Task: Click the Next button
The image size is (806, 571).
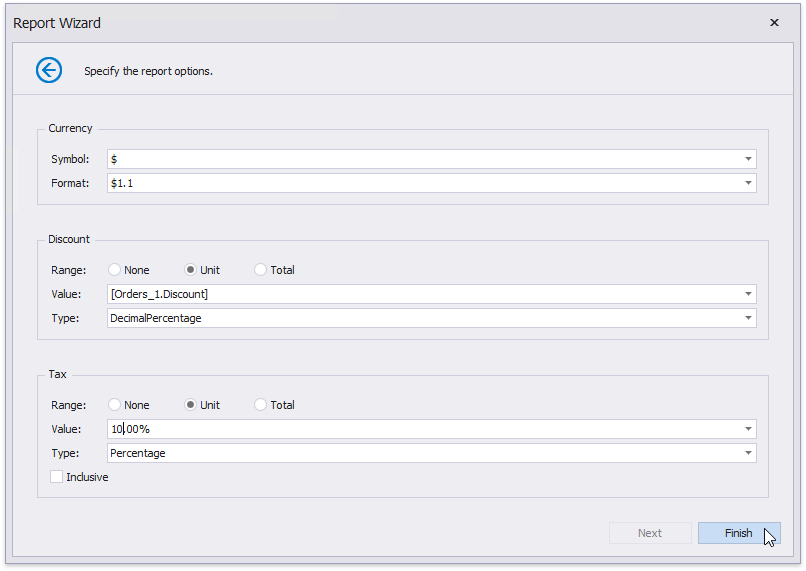Action: [x=650, y=533]
